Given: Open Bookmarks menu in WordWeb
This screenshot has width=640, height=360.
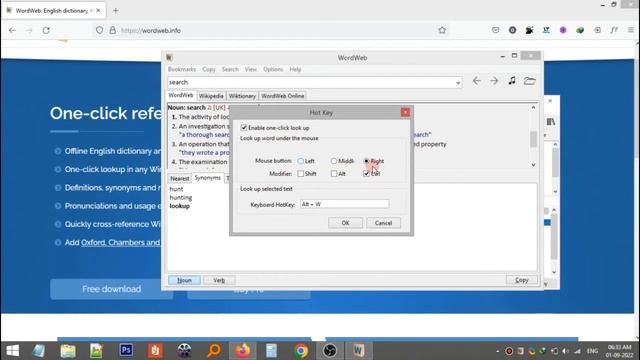Looking at the screenshot, I should [x=182, y=69].
